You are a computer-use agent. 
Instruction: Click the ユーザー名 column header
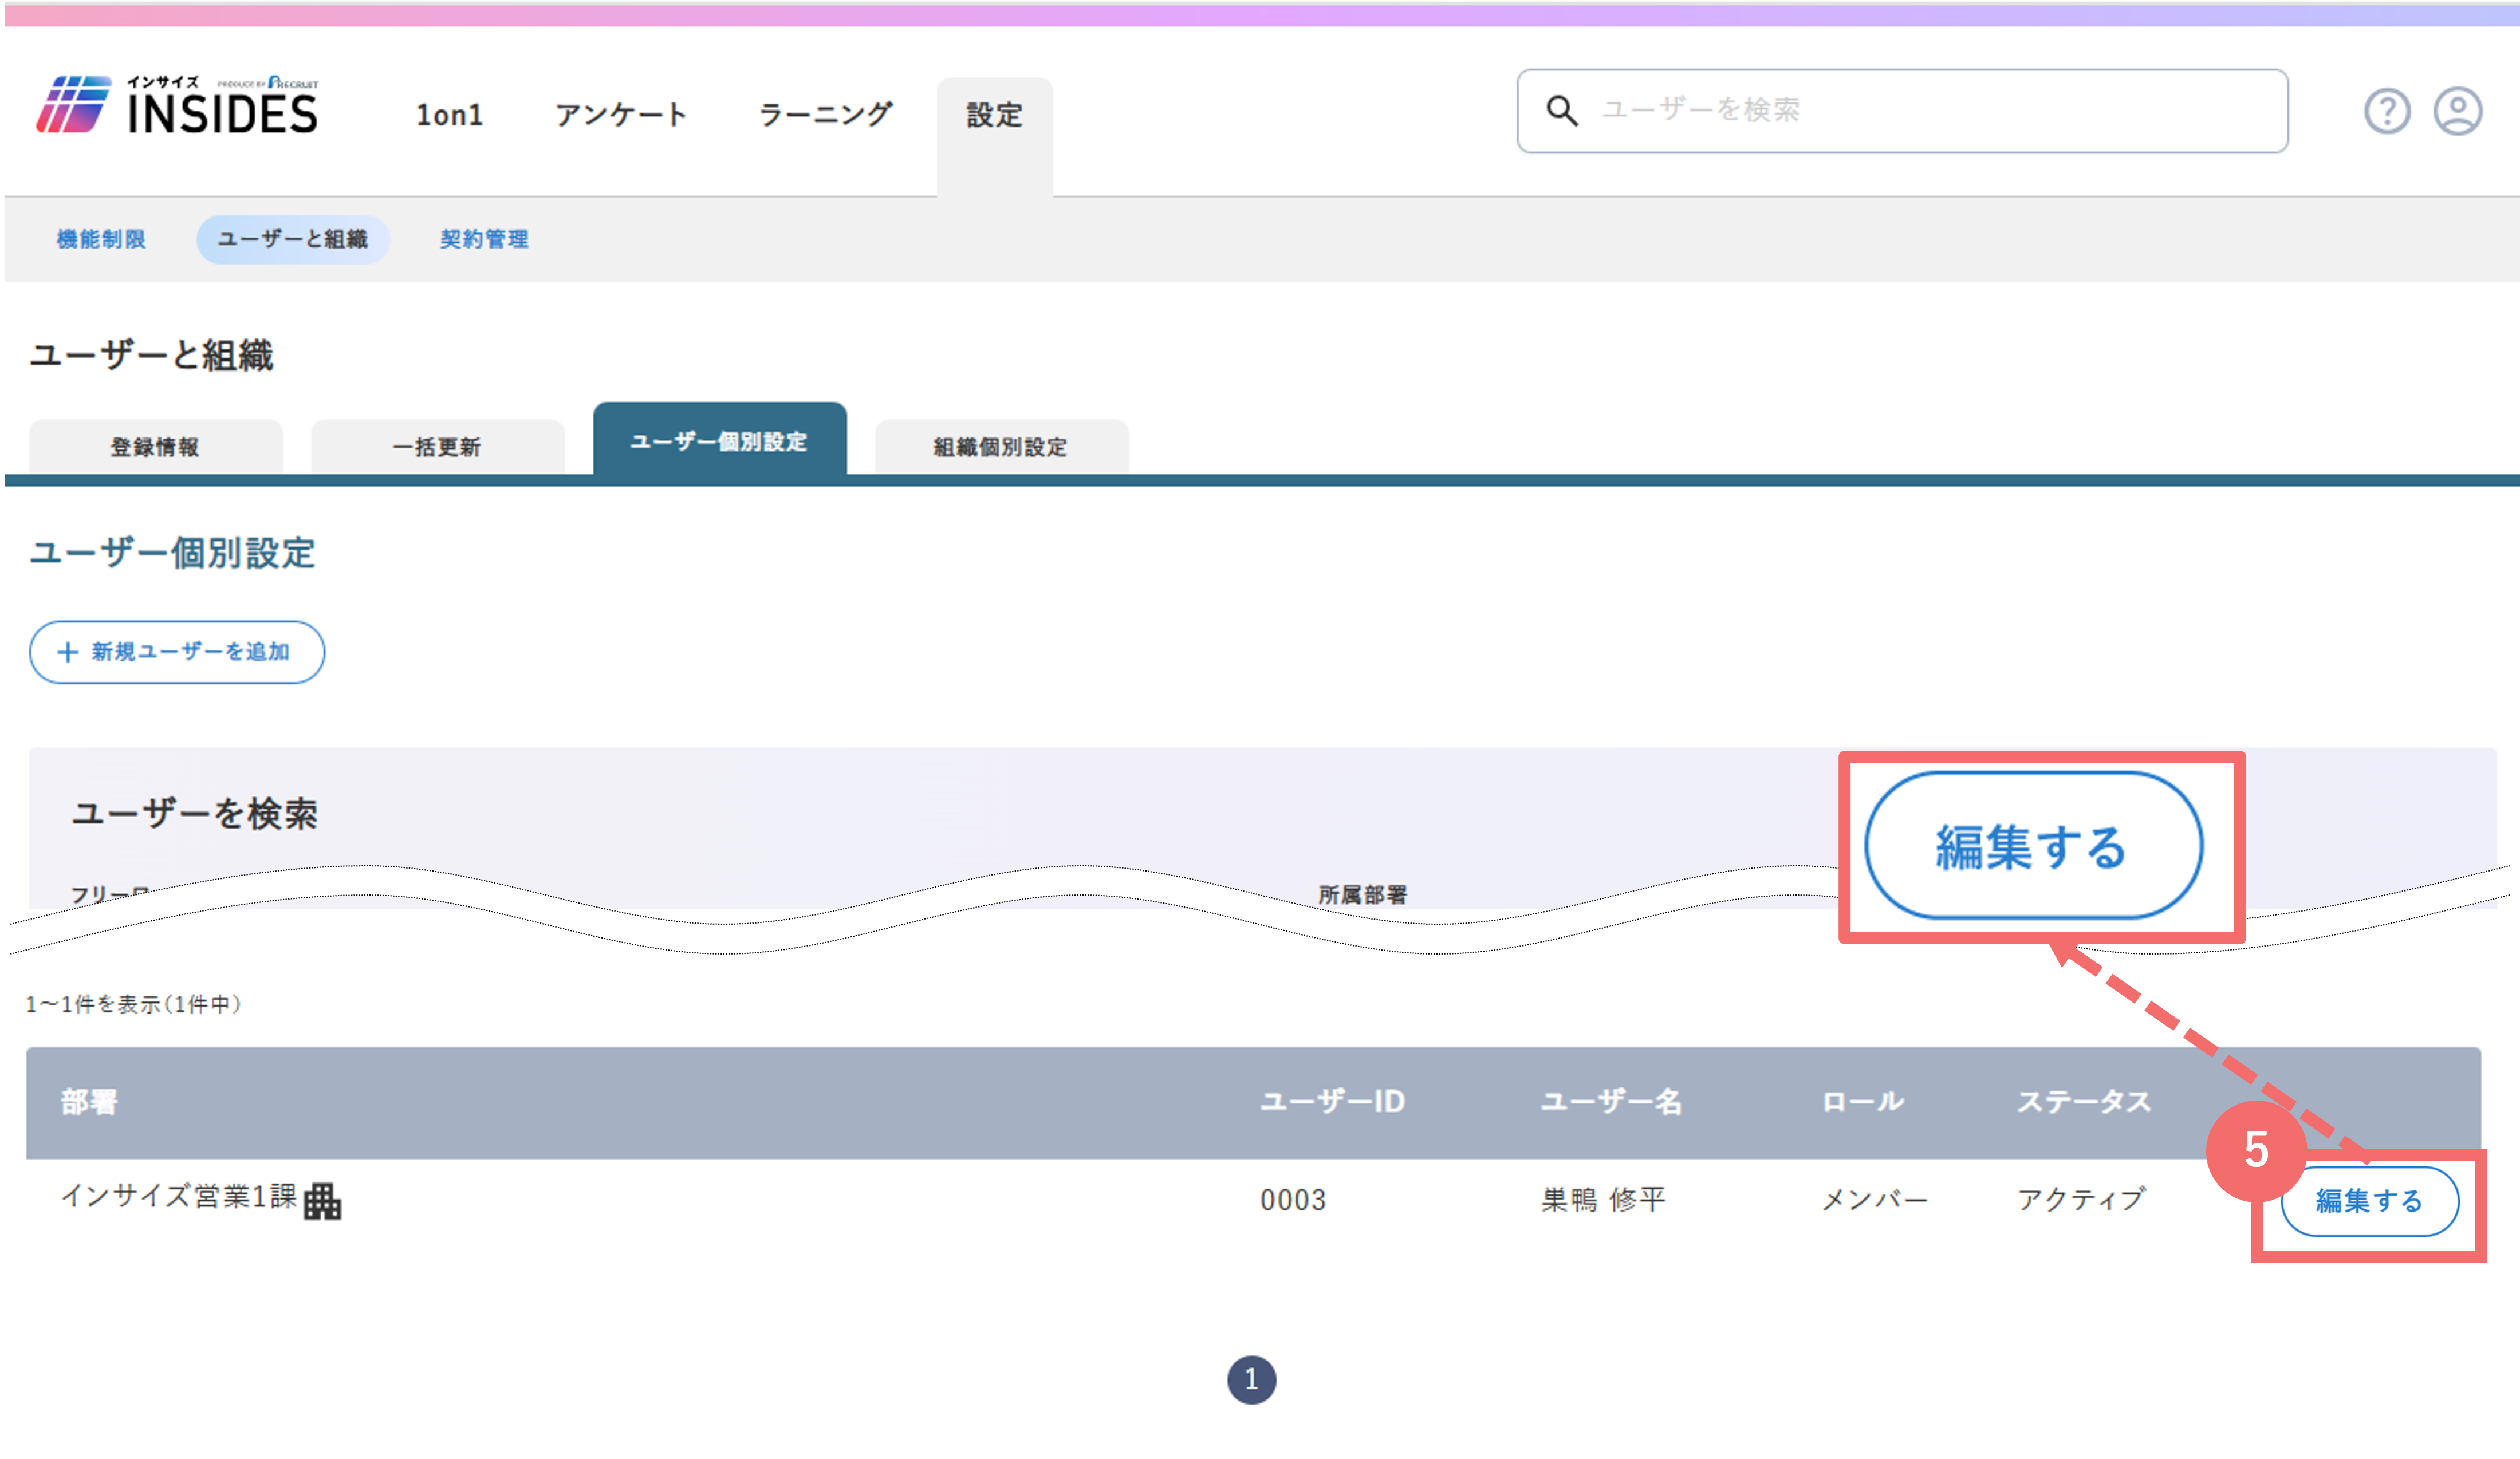1611,1102
